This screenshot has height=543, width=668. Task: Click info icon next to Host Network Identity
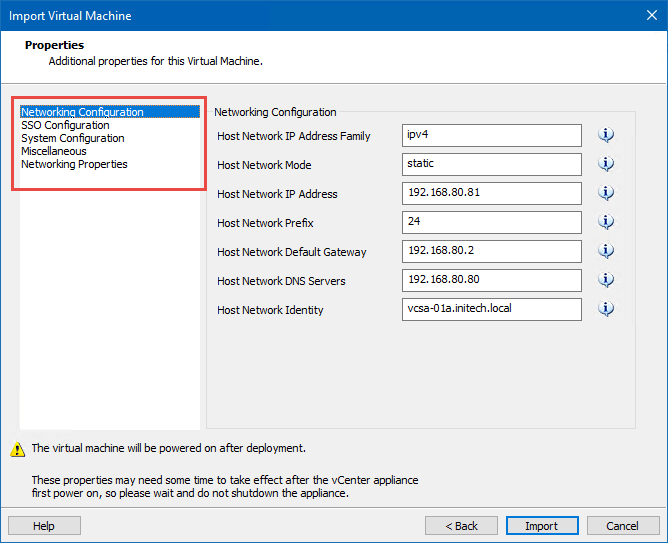[x=606, y=309]
